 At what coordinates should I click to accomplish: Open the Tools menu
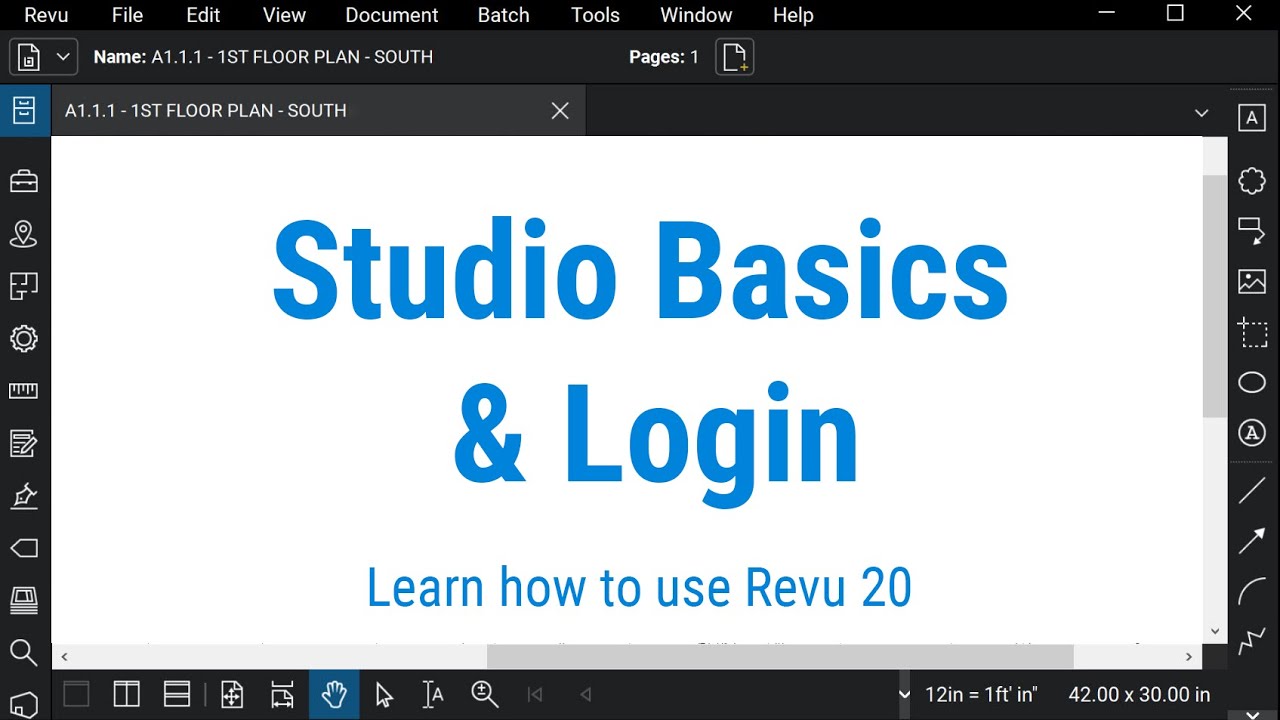[x=595, y=15]
